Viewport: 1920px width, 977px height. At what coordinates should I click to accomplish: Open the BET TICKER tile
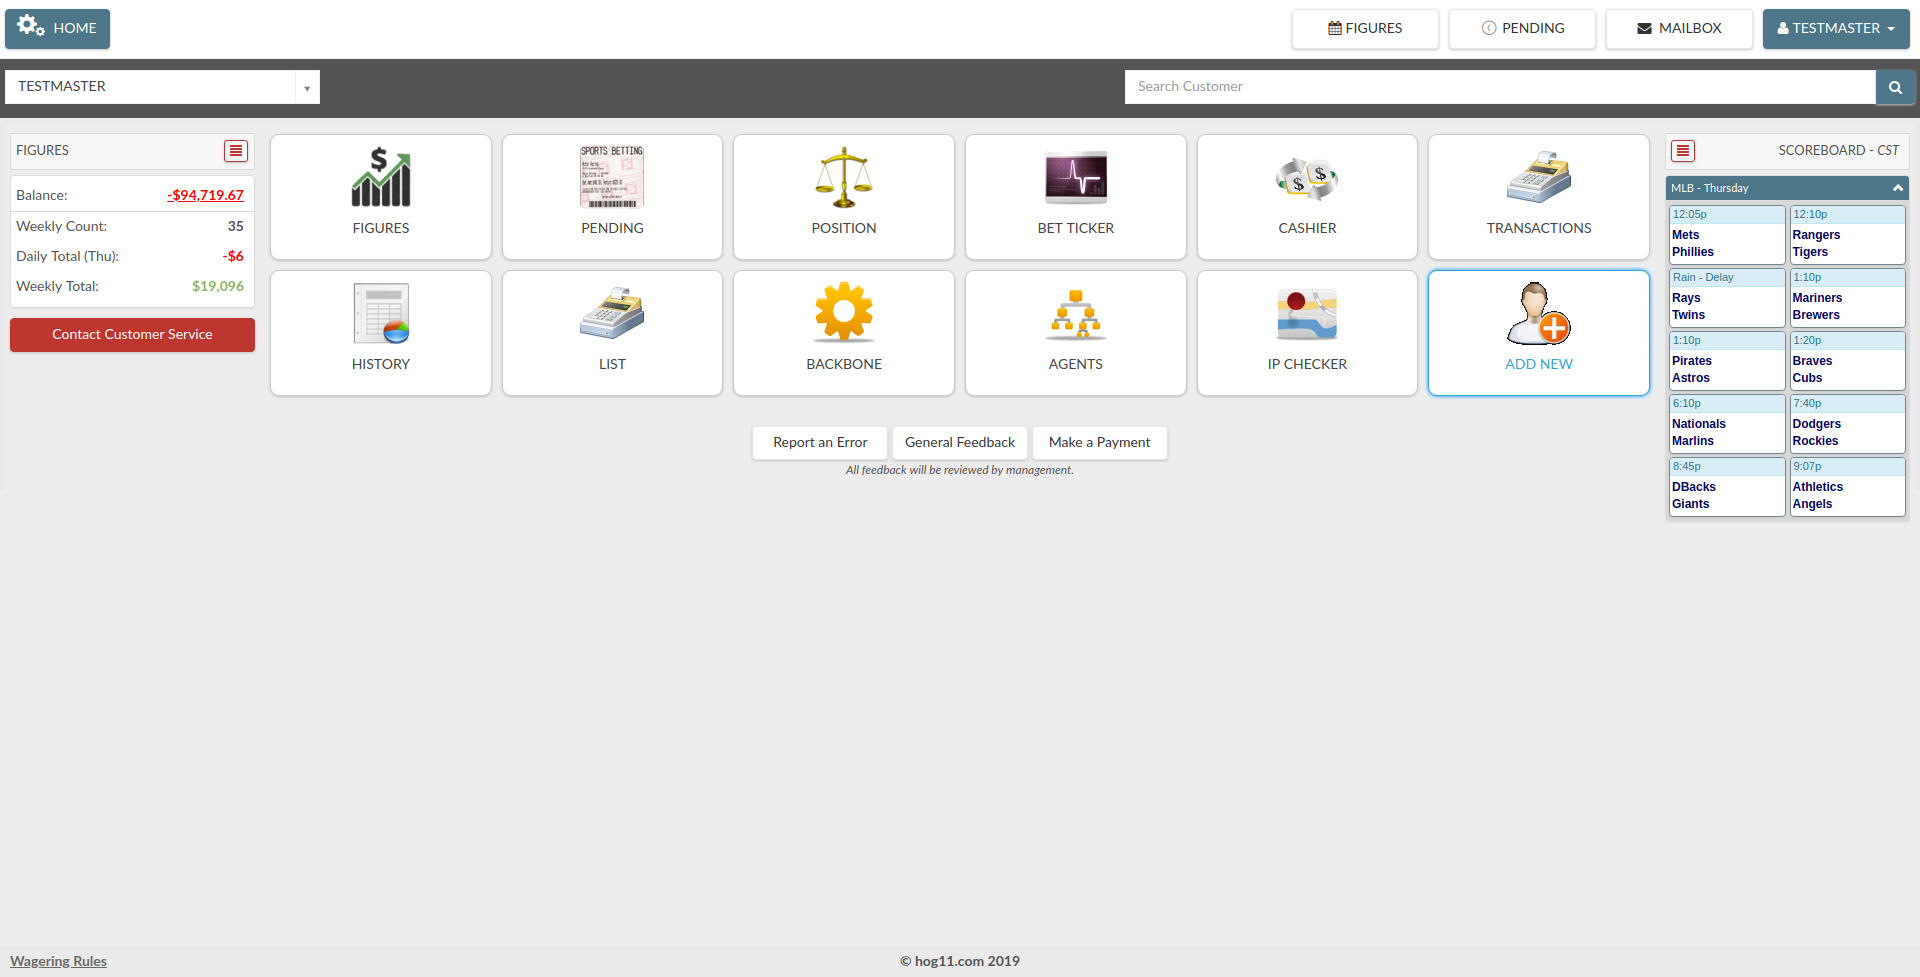(x=1075, y=196)
